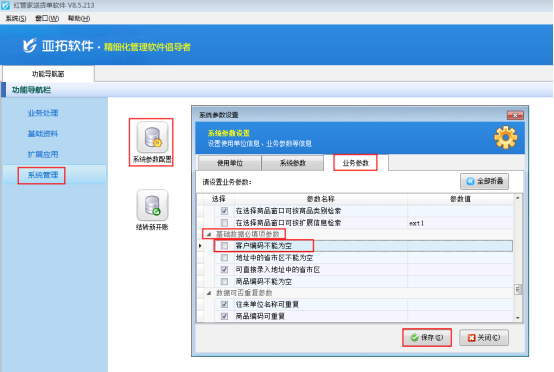Click the gear icon in settings header
The image size is (554, 372).
[506, 137]
